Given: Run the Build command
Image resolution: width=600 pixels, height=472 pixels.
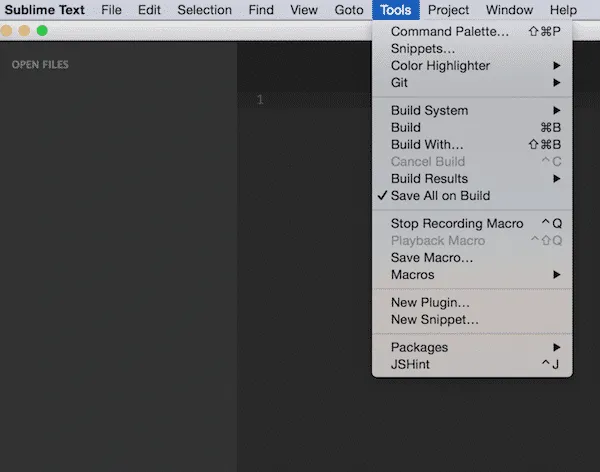Looking at the screenshot, I should 406,127.
